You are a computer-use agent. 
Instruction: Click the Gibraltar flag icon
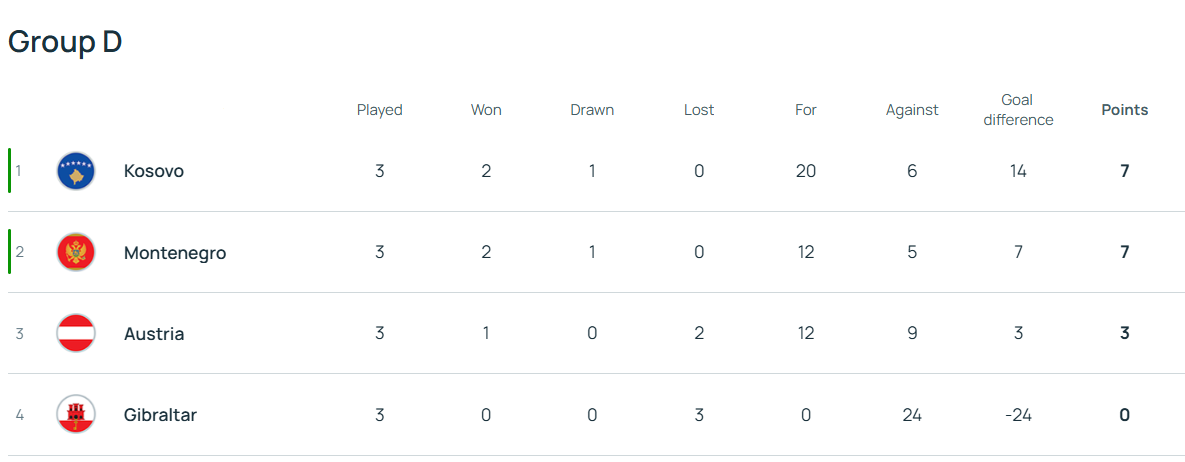[x=76, y=415]
